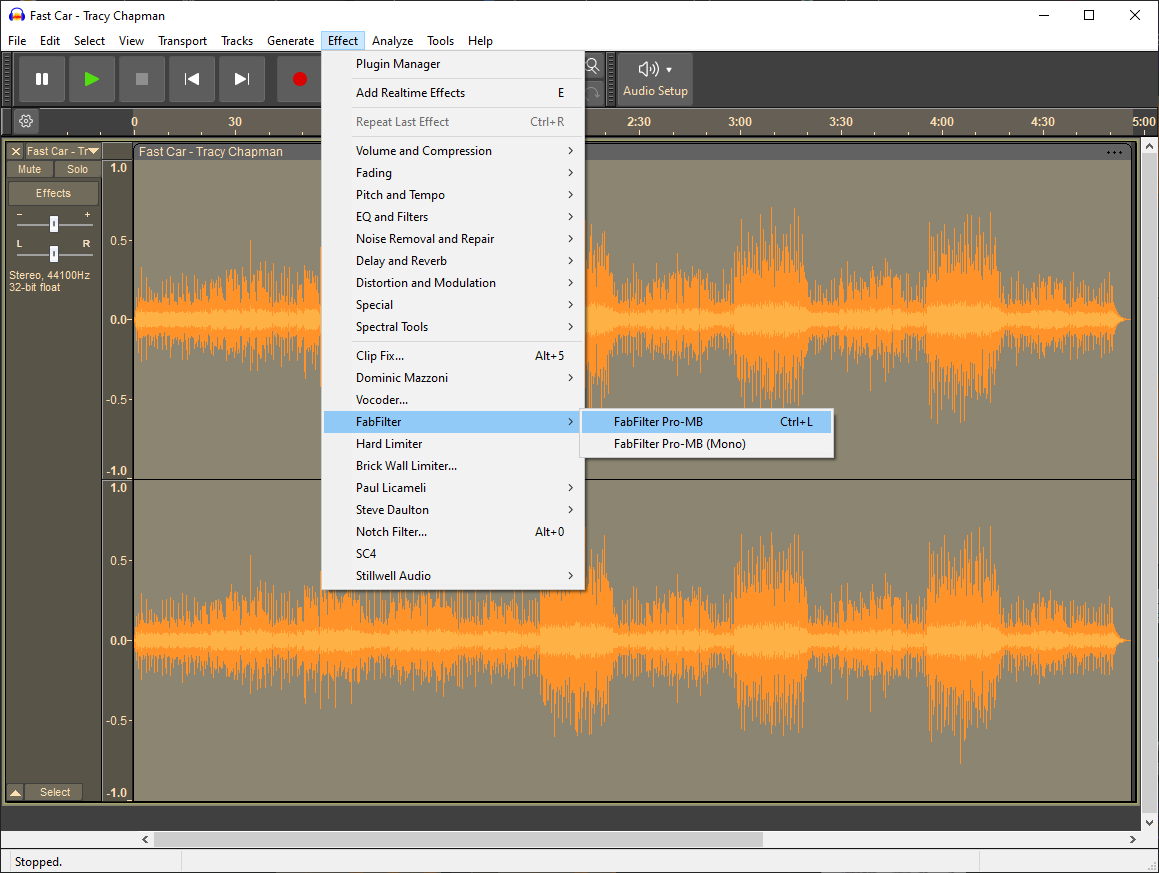Open the Transport menu
Screen dimensions: 1159x873
183,41
